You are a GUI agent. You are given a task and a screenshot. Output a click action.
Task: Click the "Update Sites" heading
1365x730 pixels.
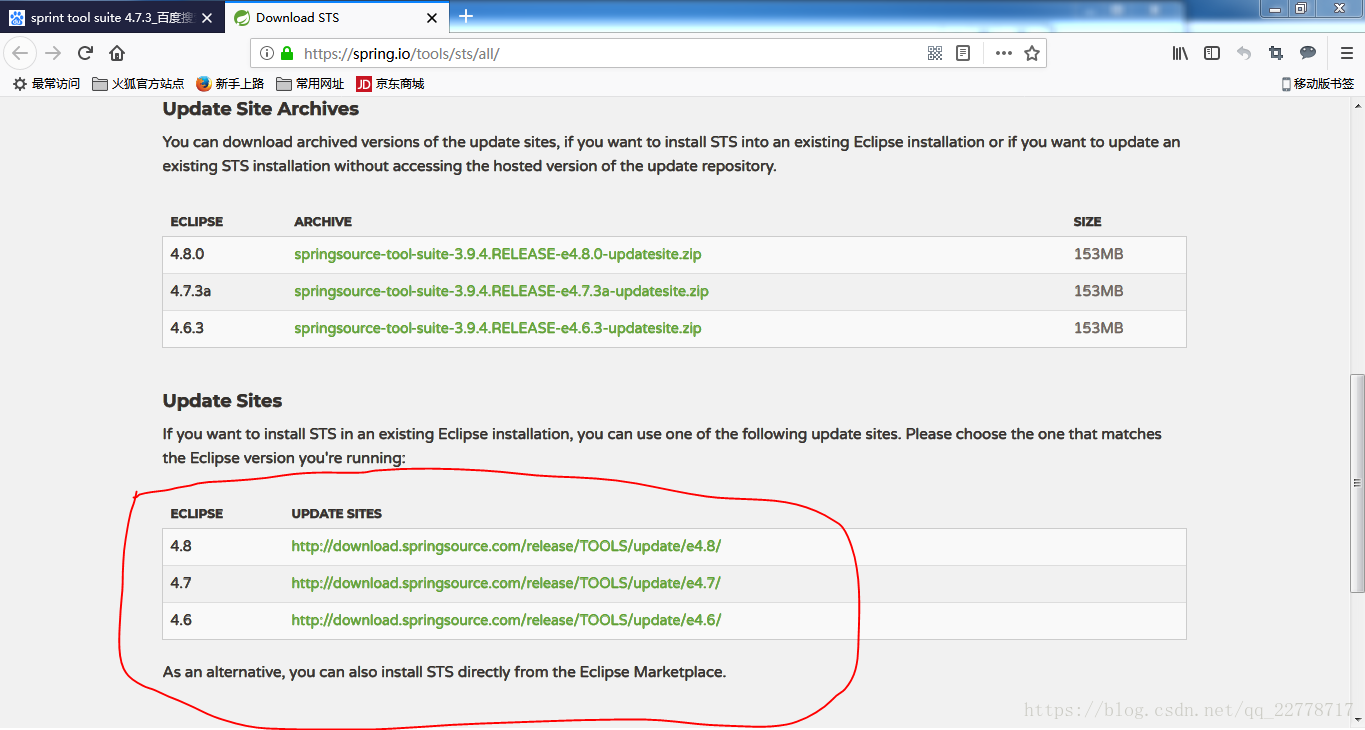click(x=223, y=401)
